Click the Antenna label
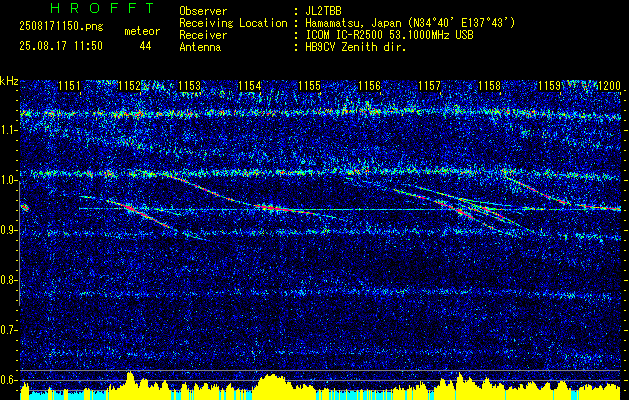The image size is (629, 400). click(200, 47)
